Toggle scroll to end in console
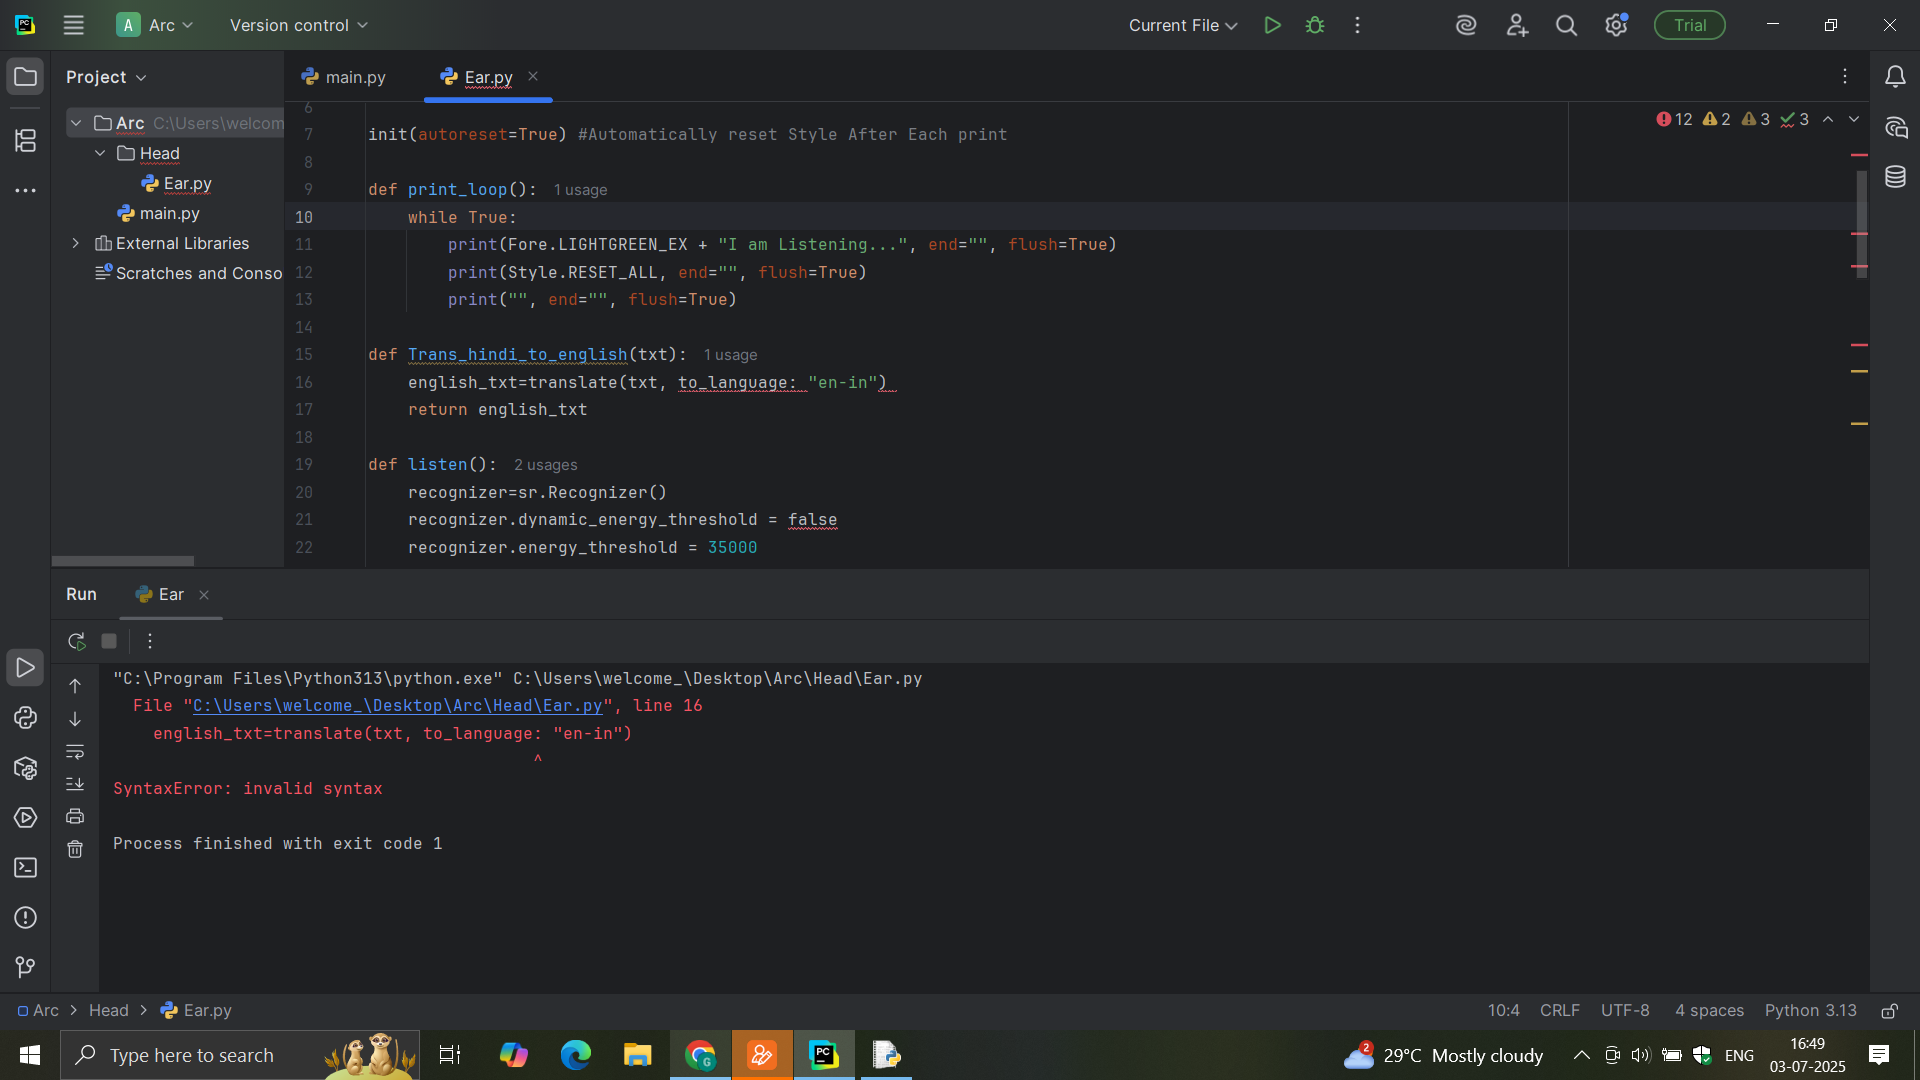This screenshot has height=1080, width=1920. pos(75,783)
